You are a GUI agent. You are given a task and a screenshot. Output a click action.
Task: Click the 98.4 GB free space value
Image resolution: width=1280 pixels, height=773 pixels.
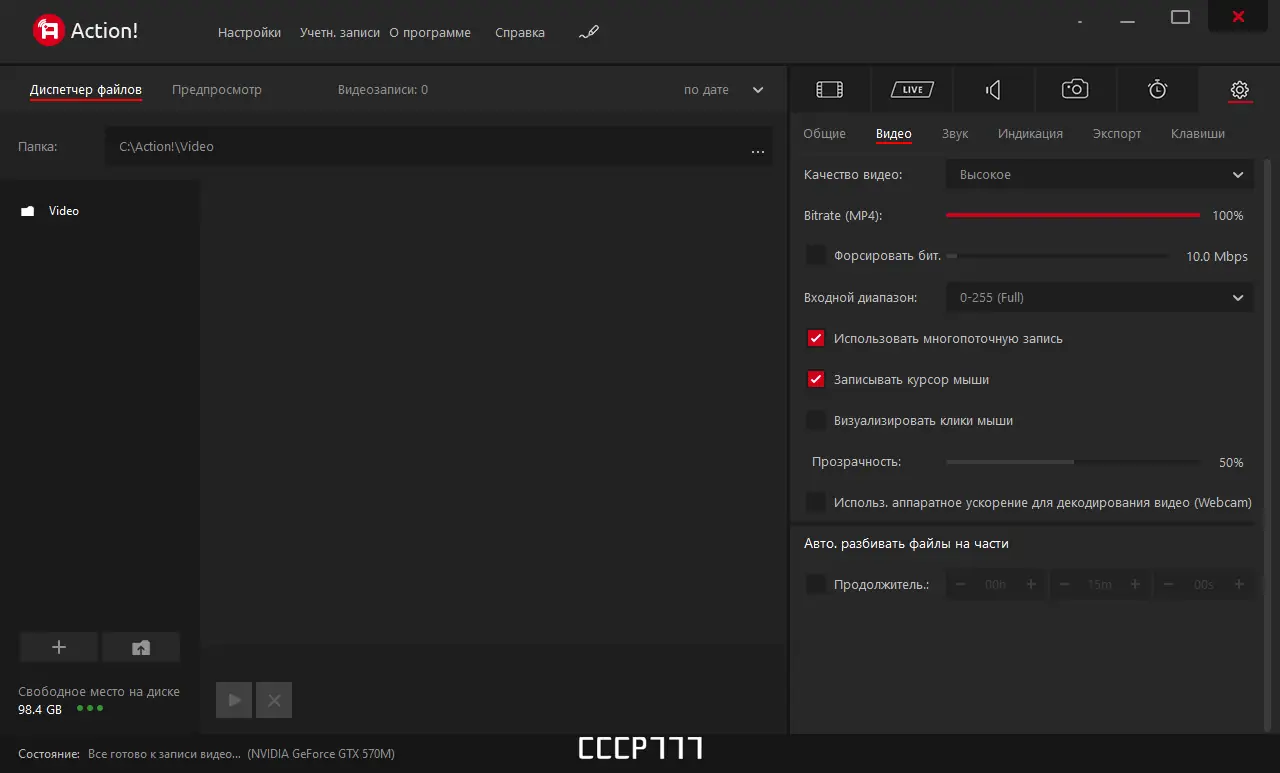pyautogui.click(x=40, y=709)
